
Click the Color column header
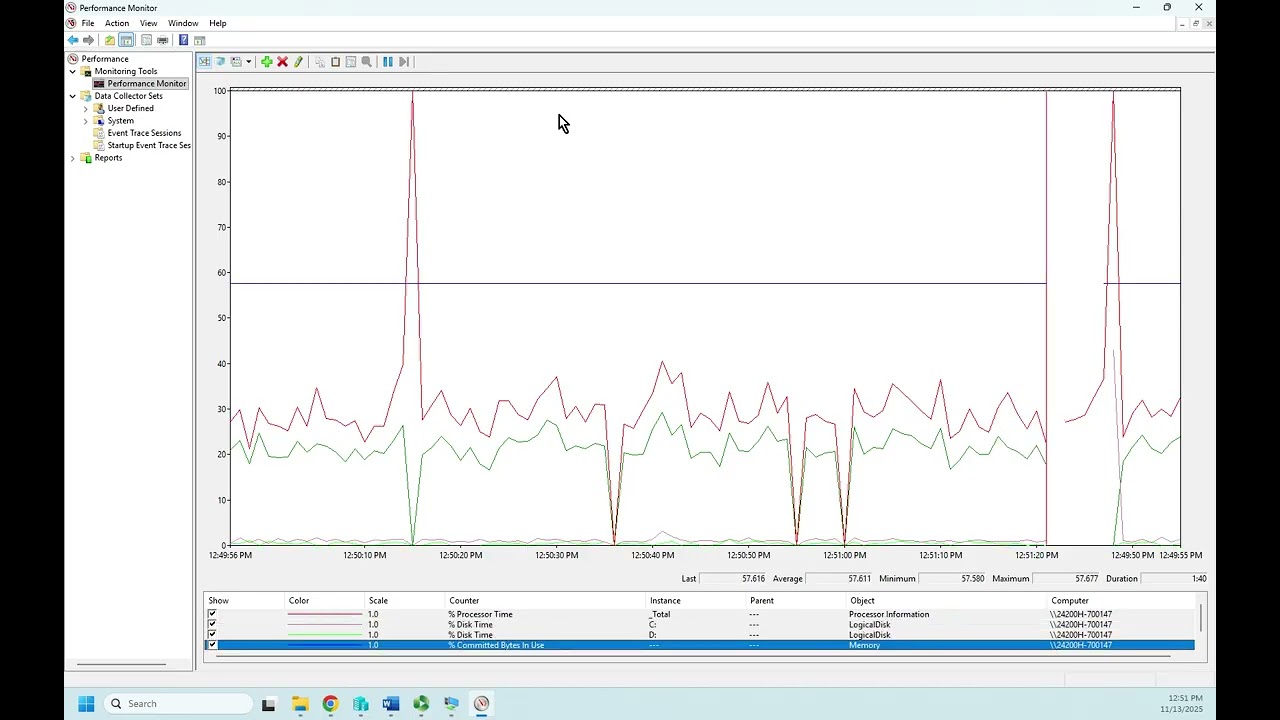tap(325, 601)
